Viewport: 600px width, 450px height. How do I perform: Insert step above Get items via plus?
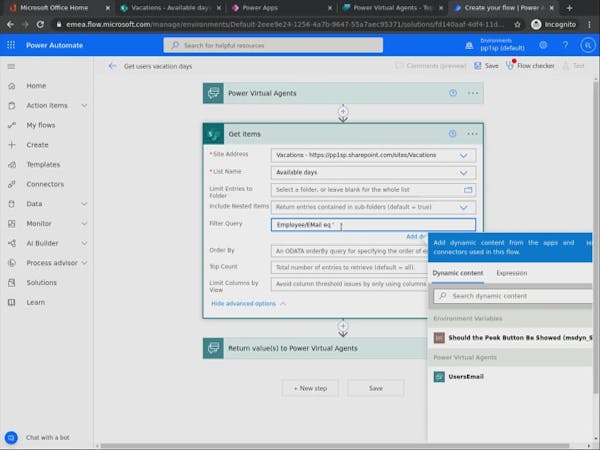coord(343,111)
